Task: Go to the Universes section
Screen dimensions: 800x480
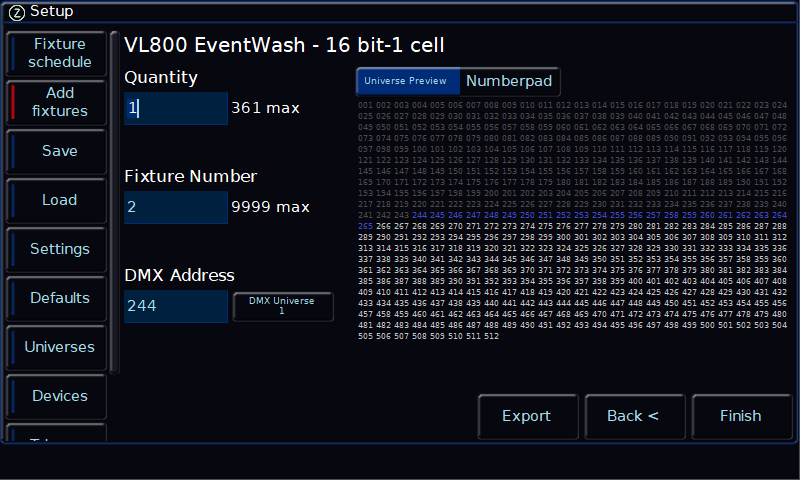Action: pyautogui.click(x=56, y=347)
